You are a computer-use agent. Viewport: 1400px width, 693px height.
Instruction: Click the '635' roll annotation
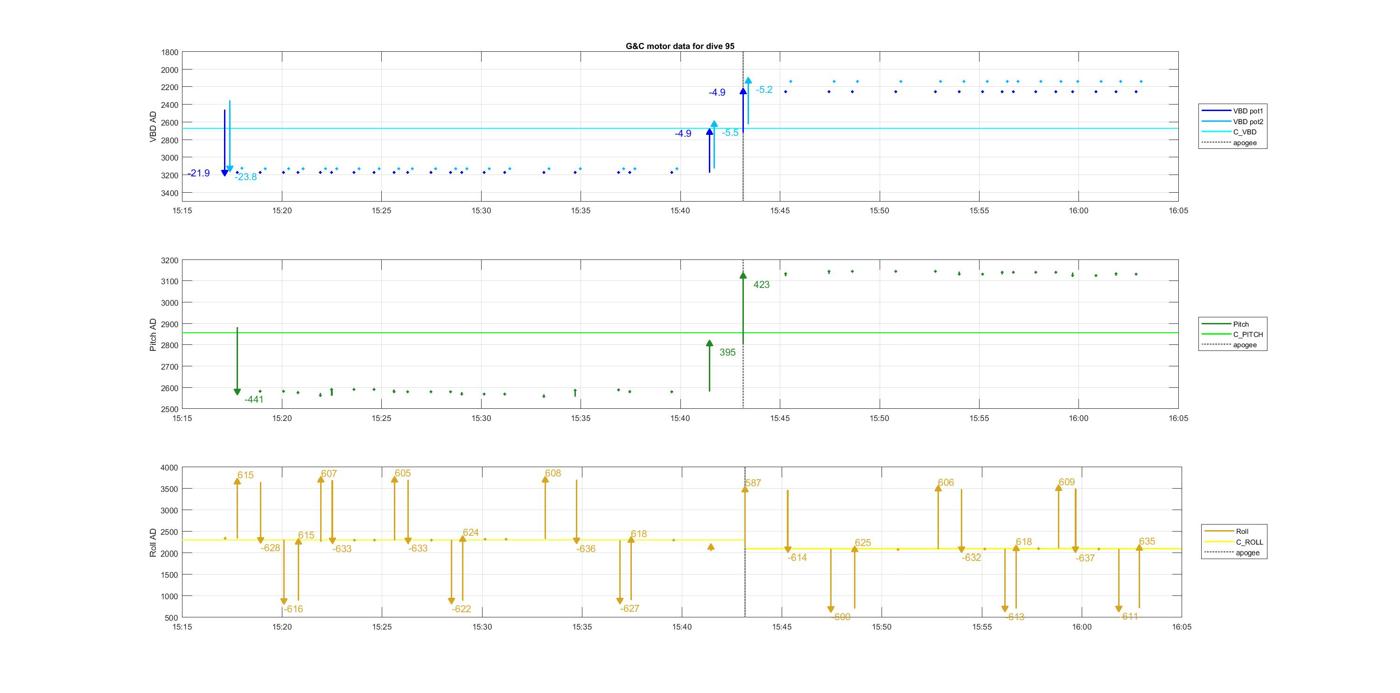click(x=1147, y=542)
